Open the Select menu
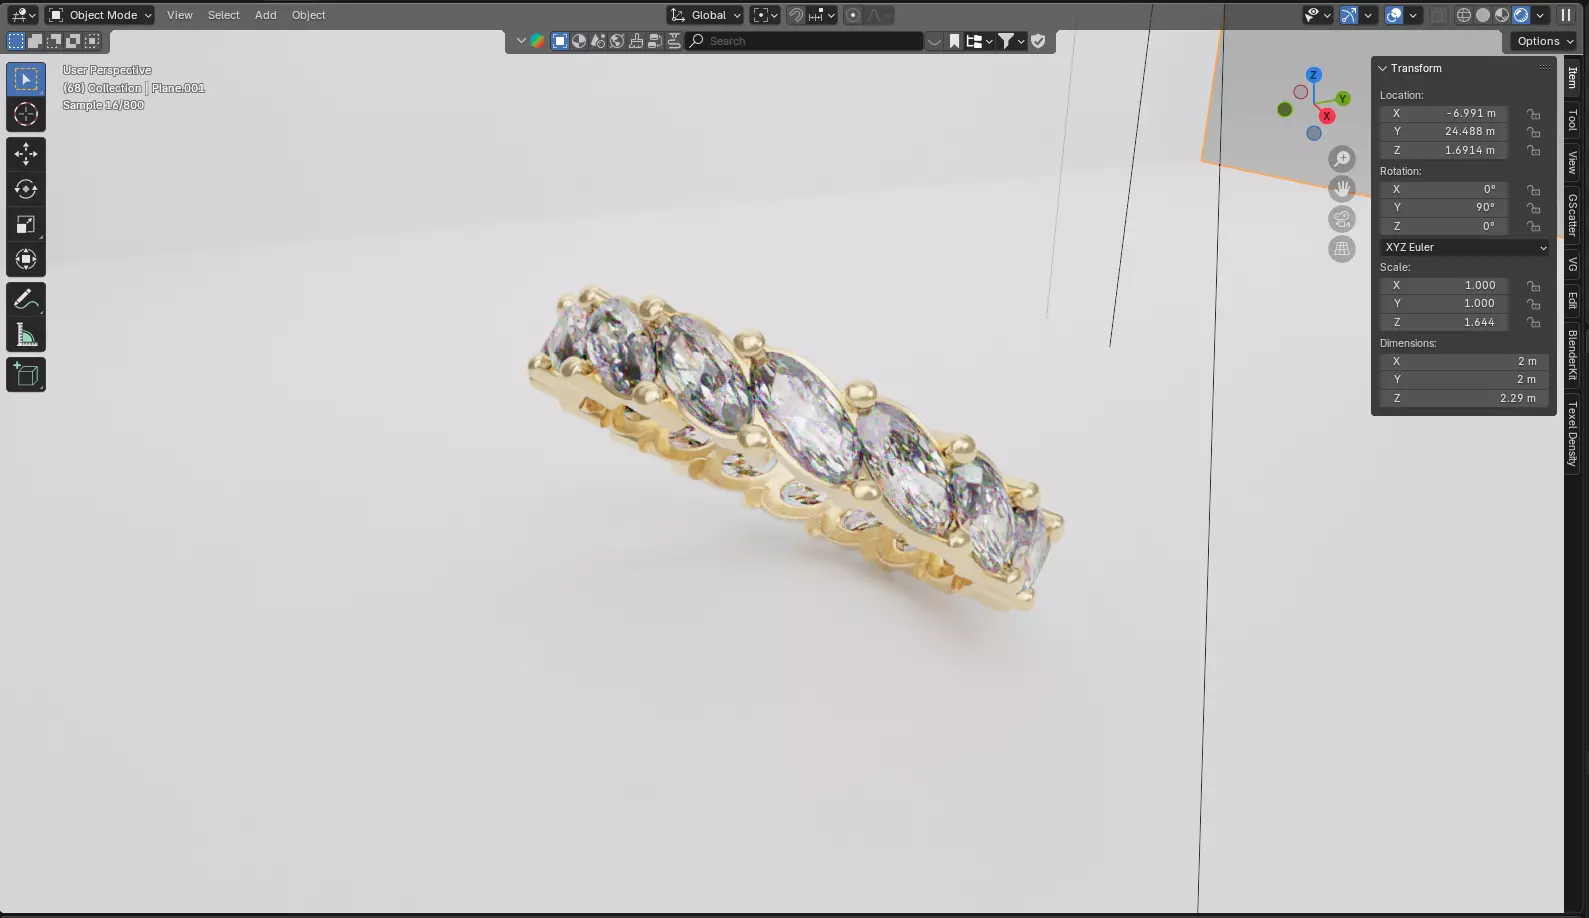Image resolution: width=1589 pixels, height=918 pixels. (x=224, y=15)
